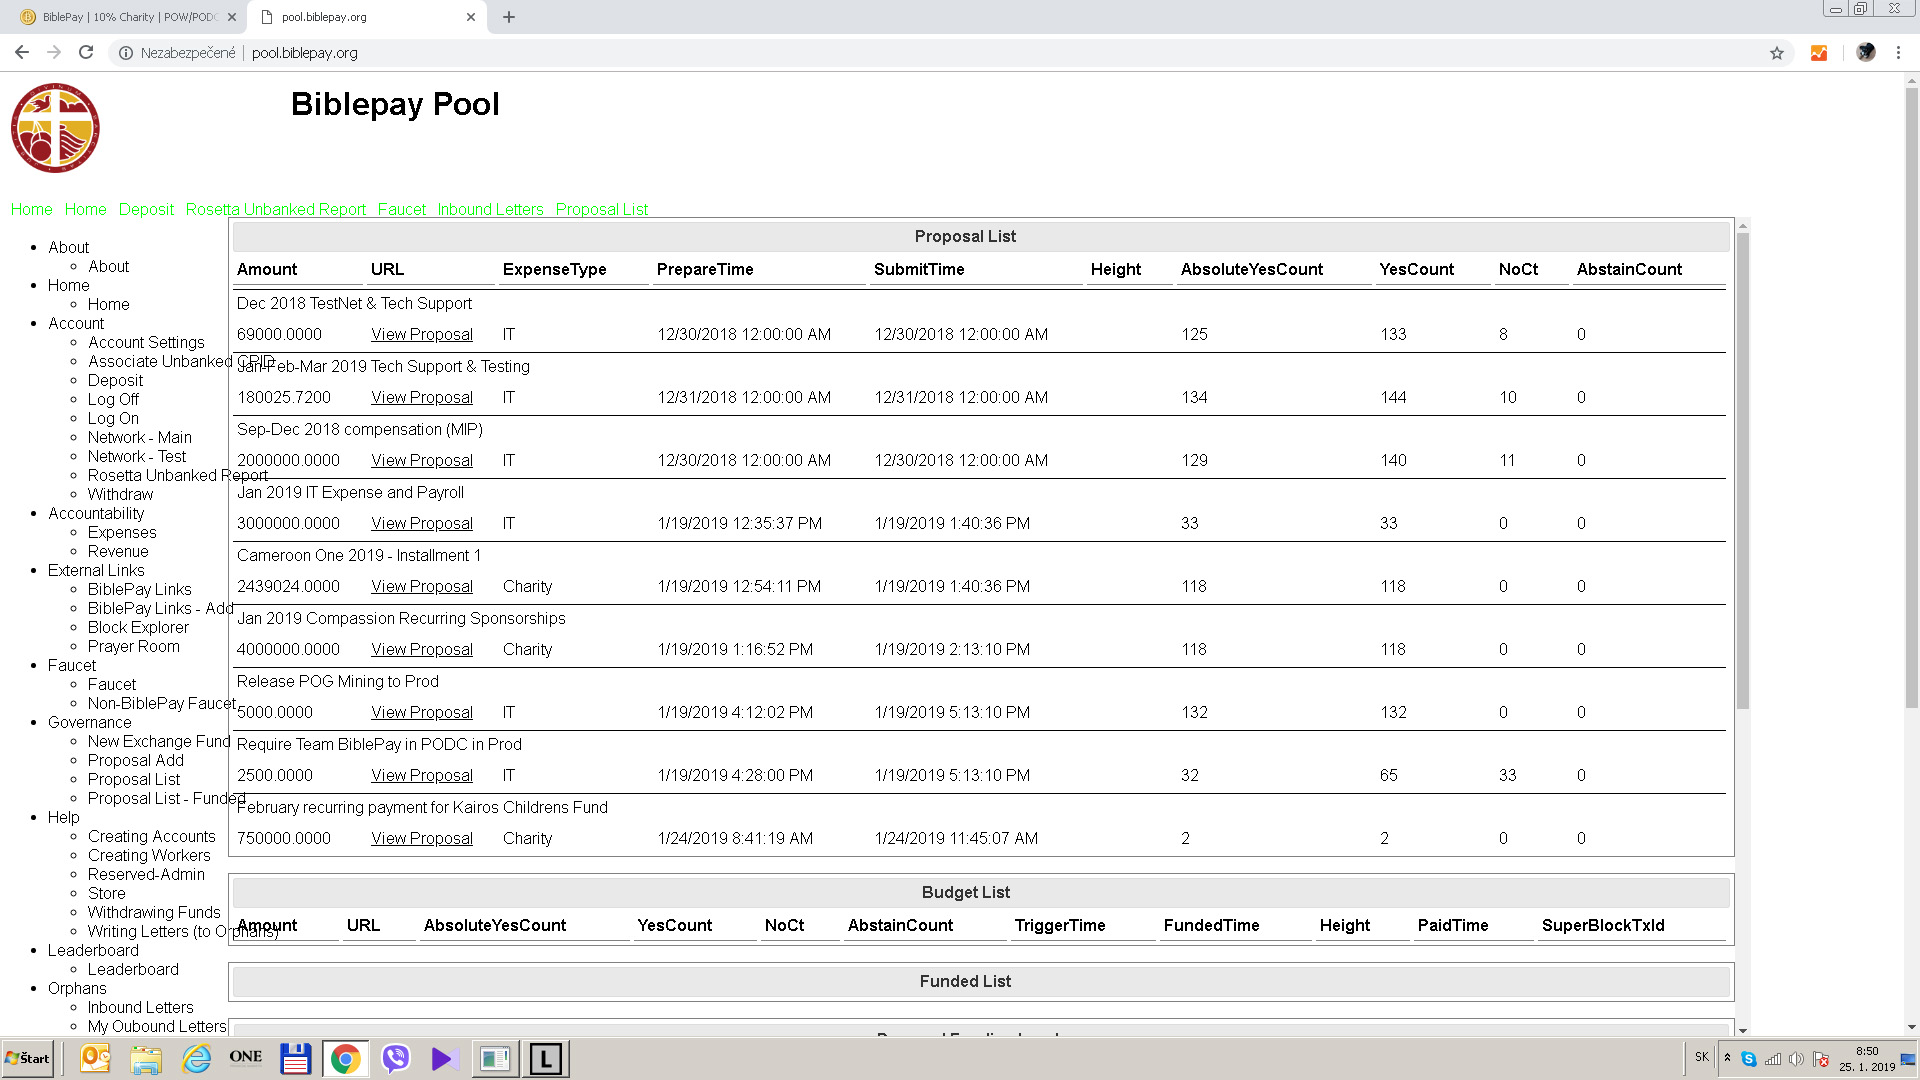Open Inbound Letters in top menu
The image size is (1920, 1080).
point(491,210)
